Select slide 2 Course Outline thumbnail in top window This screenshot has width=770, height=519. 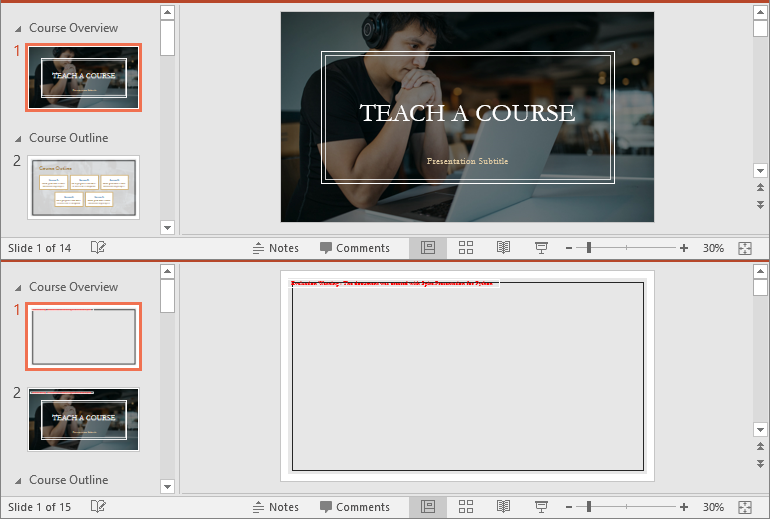[83, 187]
